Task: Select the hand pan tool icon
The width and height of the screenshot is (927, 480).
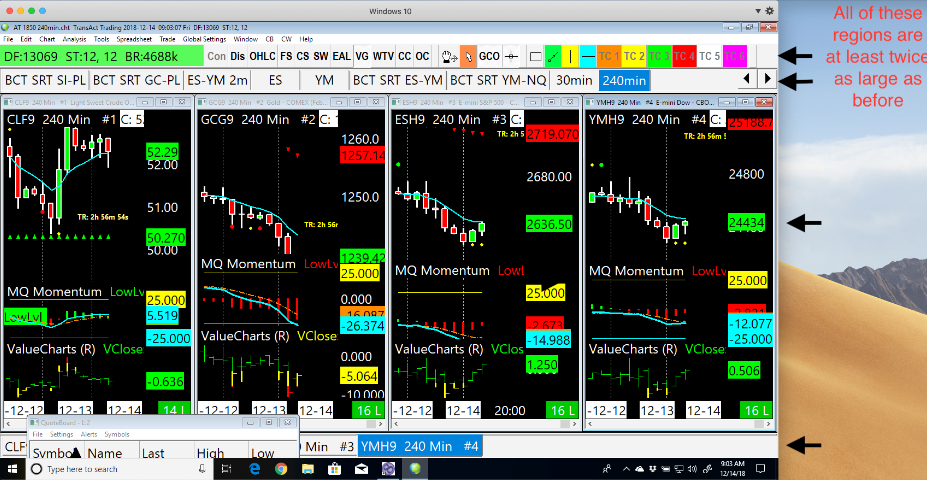Action: coord(450,57)
